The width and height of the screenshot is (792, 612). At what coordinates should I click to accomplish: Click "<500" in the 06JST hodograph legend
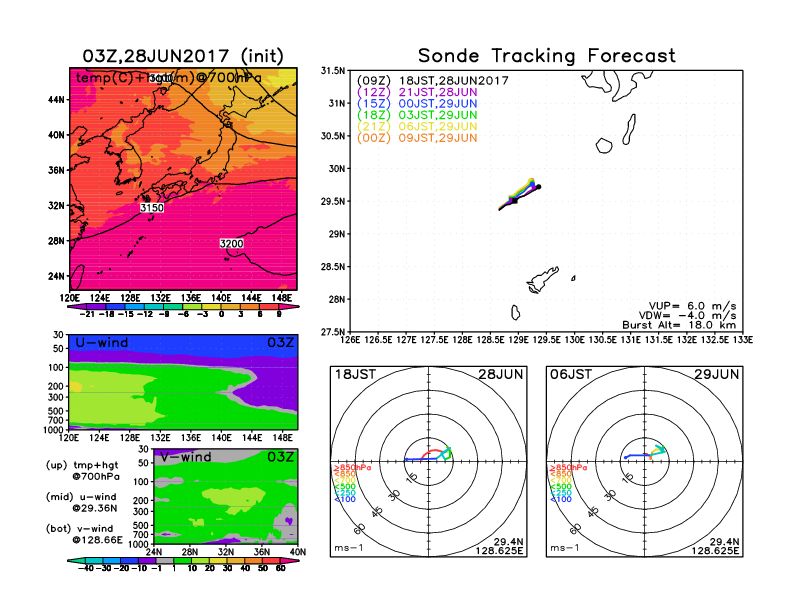(x=560, y=487)
